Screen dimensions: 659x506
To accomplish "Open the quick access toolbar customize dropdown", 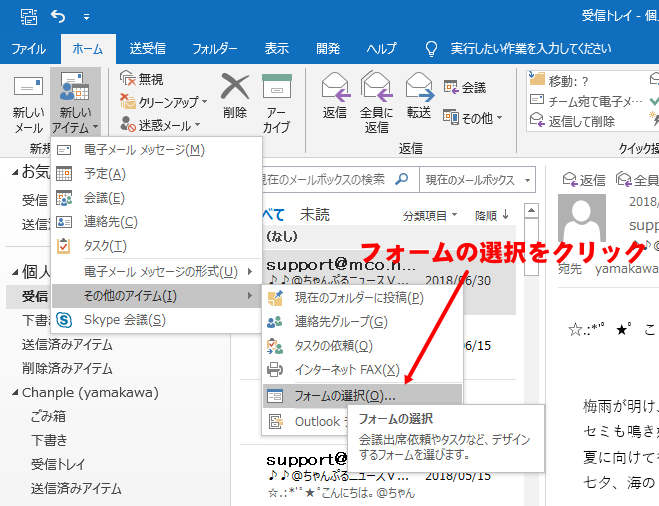I will coord(86,17).
